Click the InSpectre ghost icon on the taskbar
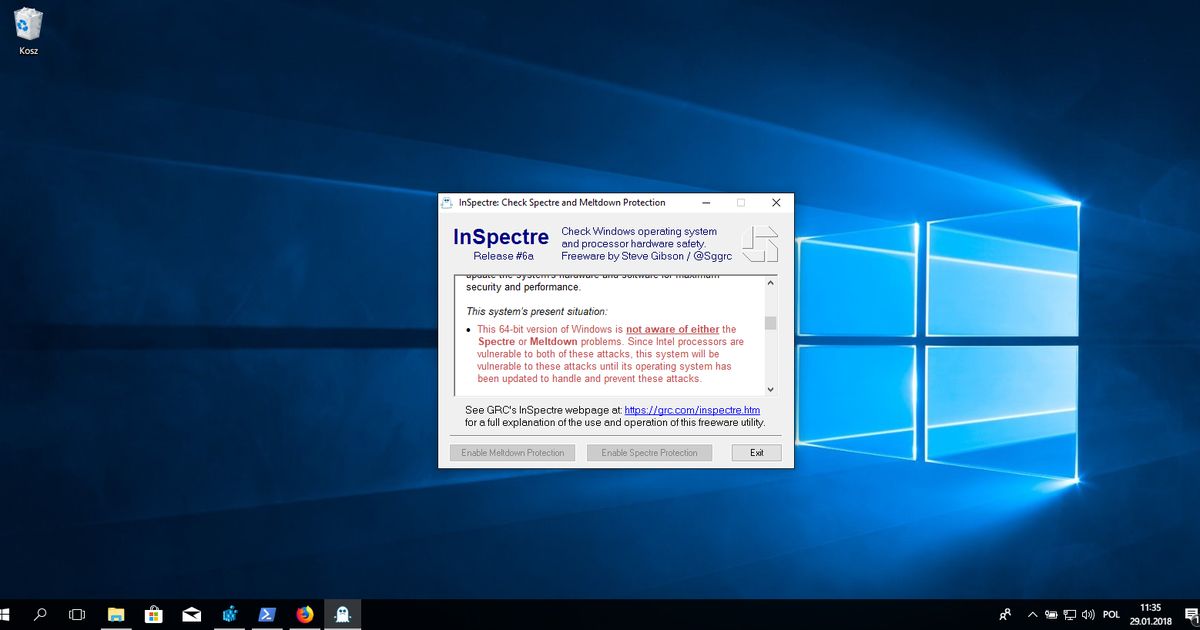Viewport: 1200px width, 630px height. click(x=341, y=613)
